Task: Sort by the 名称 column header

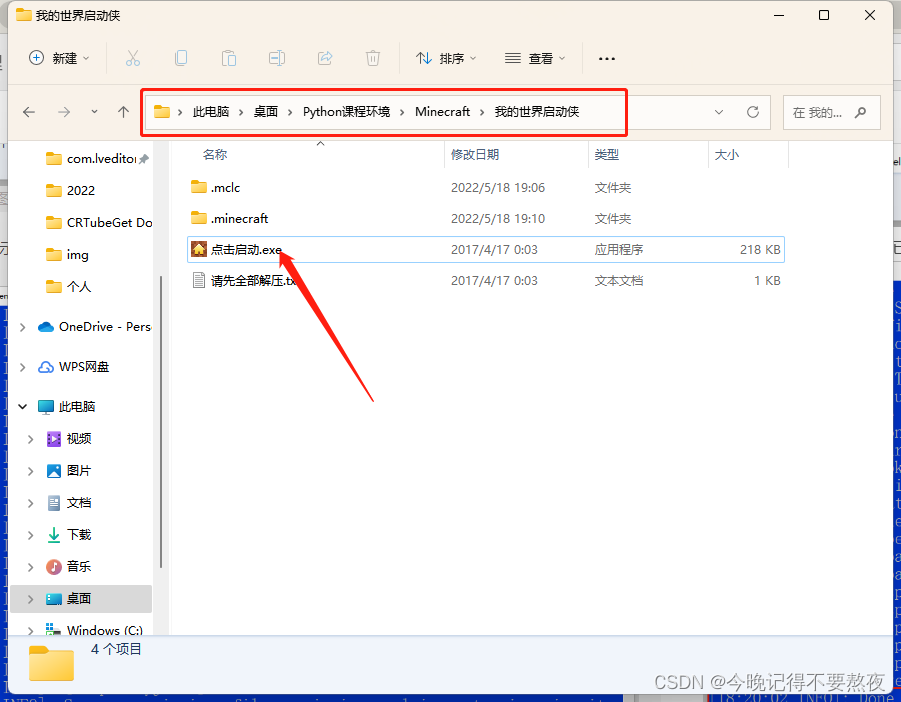Action: (x=214, y=155)
